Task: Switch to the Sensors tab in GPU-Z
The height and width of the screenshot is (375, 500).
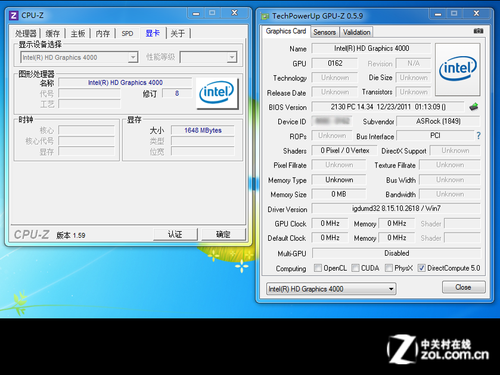Action: click(324, 32)
